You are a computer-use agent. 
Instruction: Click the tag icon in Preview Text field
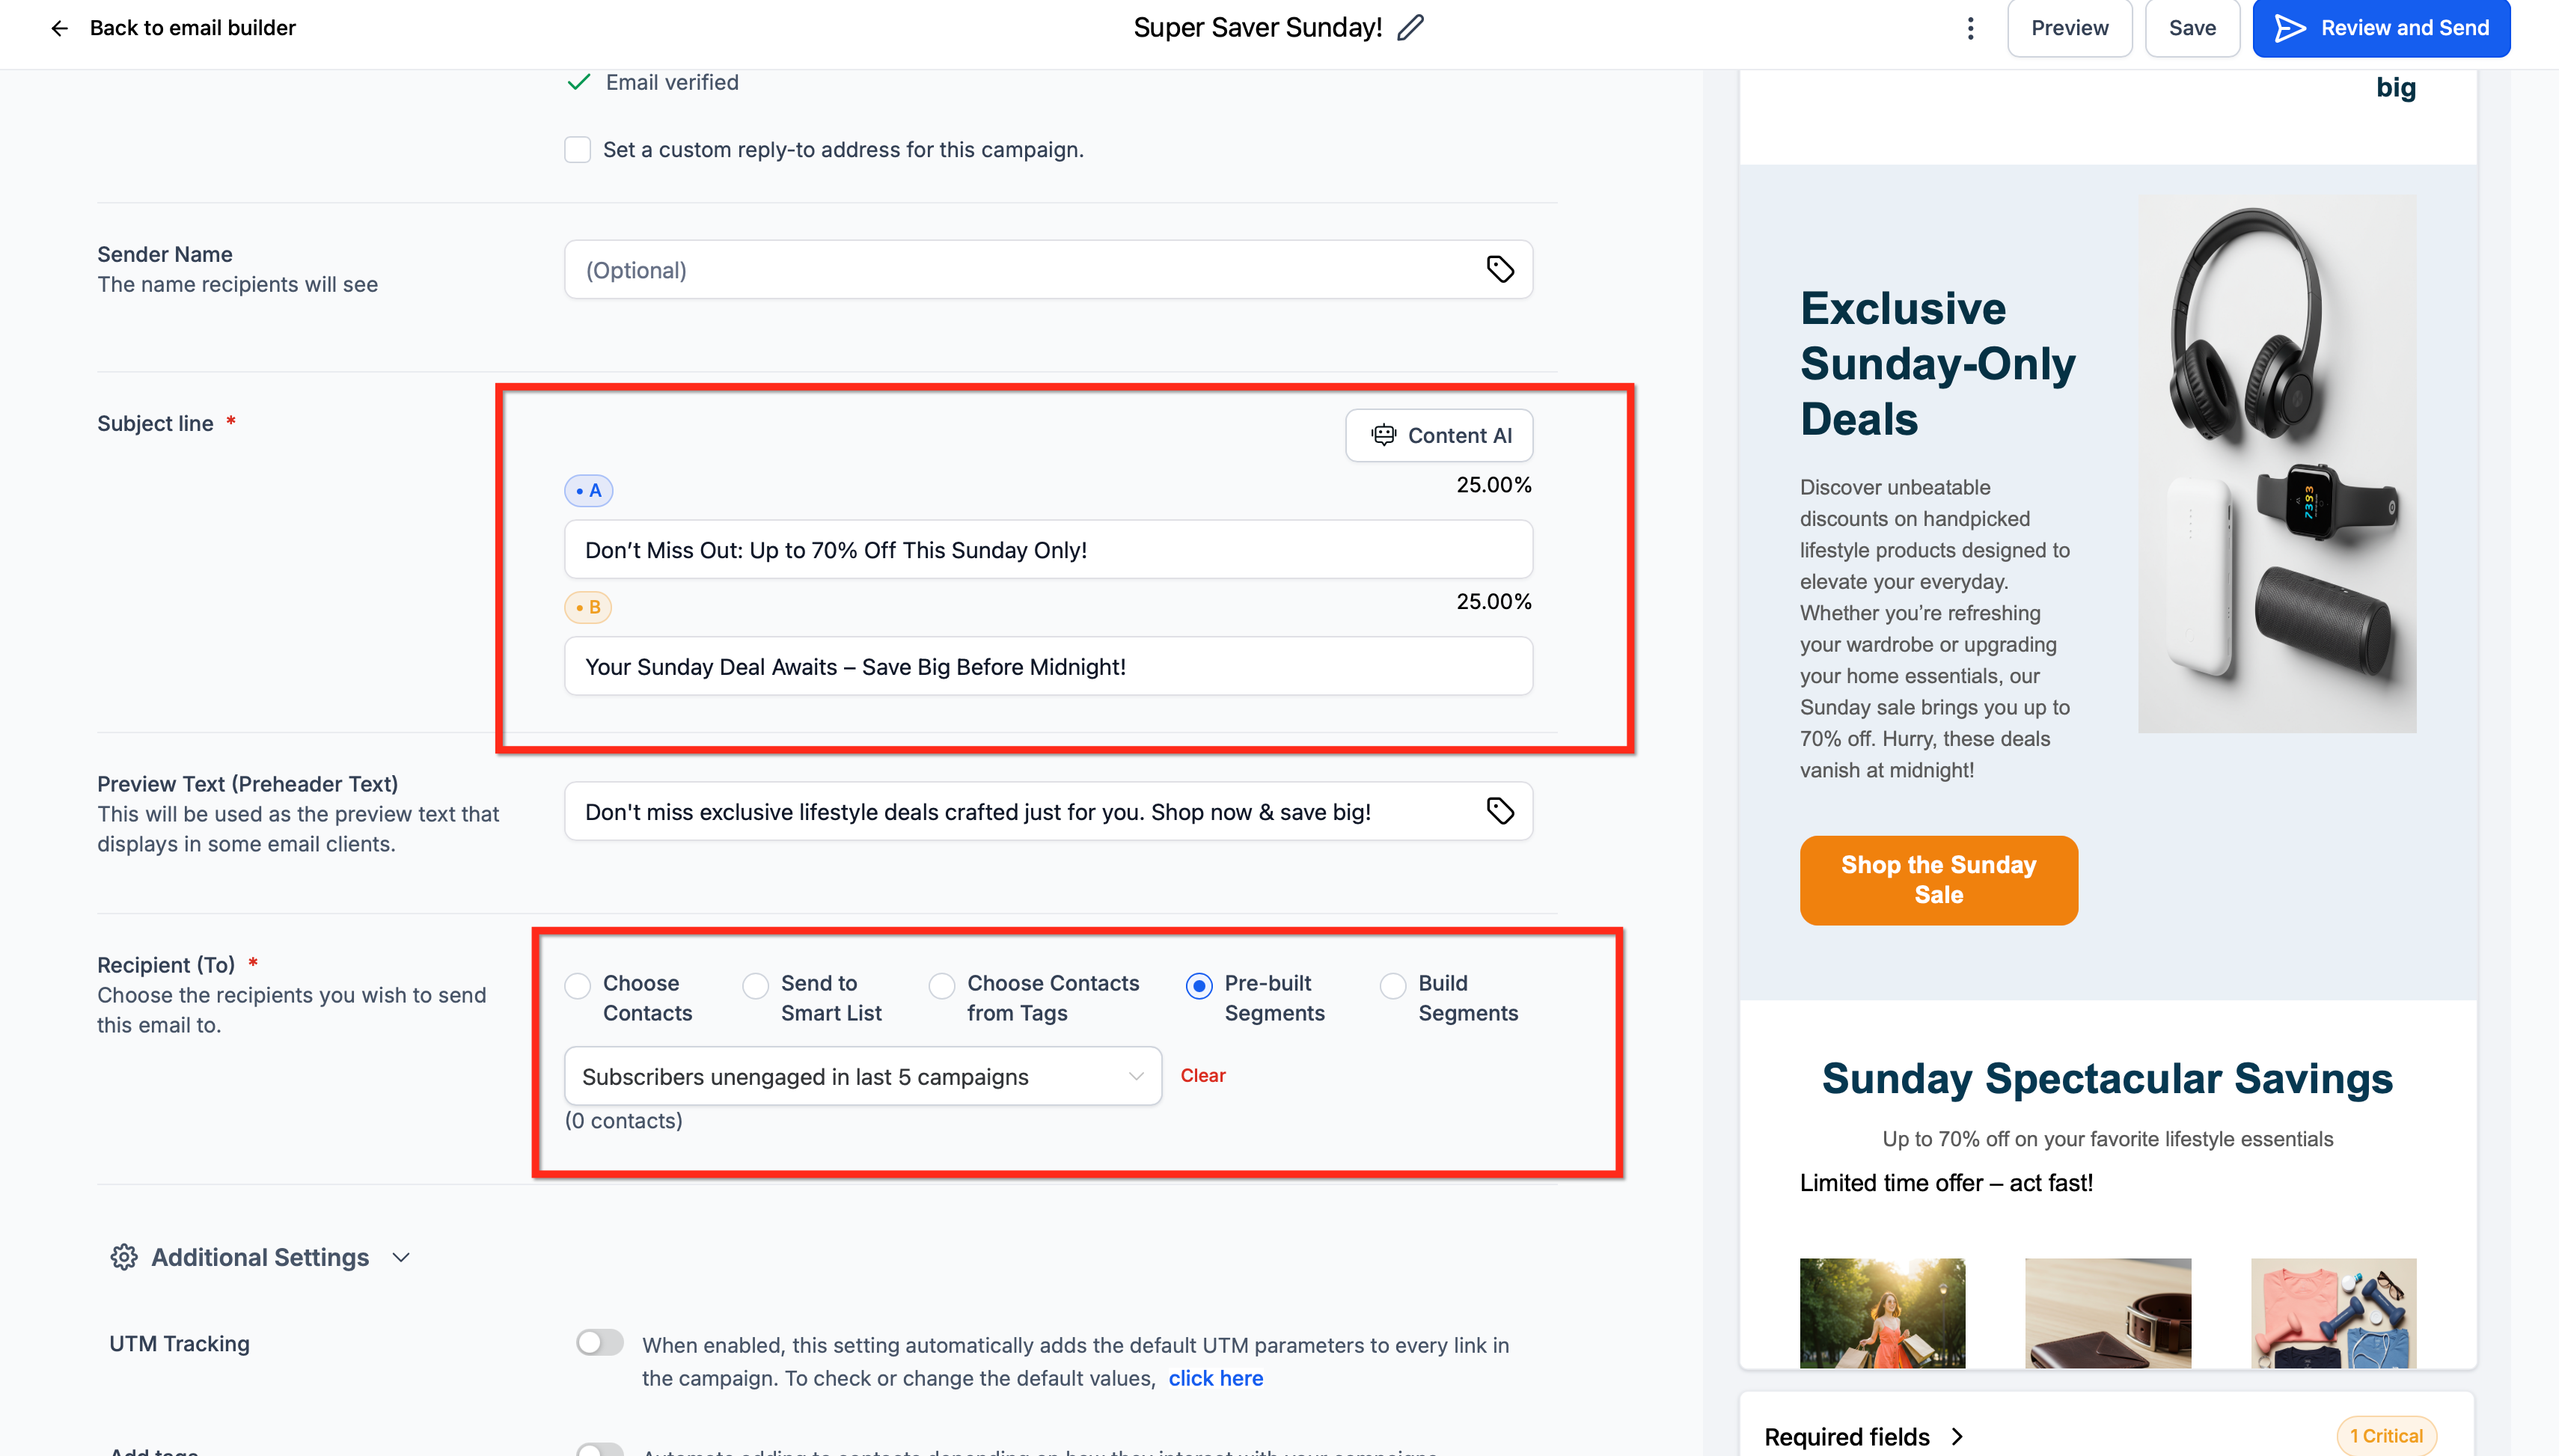point(1500,811)
